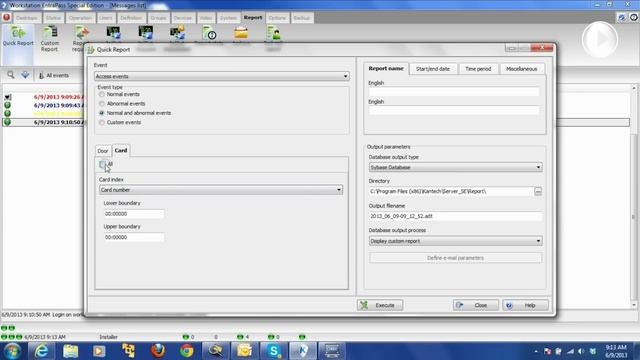Image resolution: width=640 pixels, height=360 pixels.
Task: Click green status icon of 9:09:43 message row
Action: click(x=7, y=105)
